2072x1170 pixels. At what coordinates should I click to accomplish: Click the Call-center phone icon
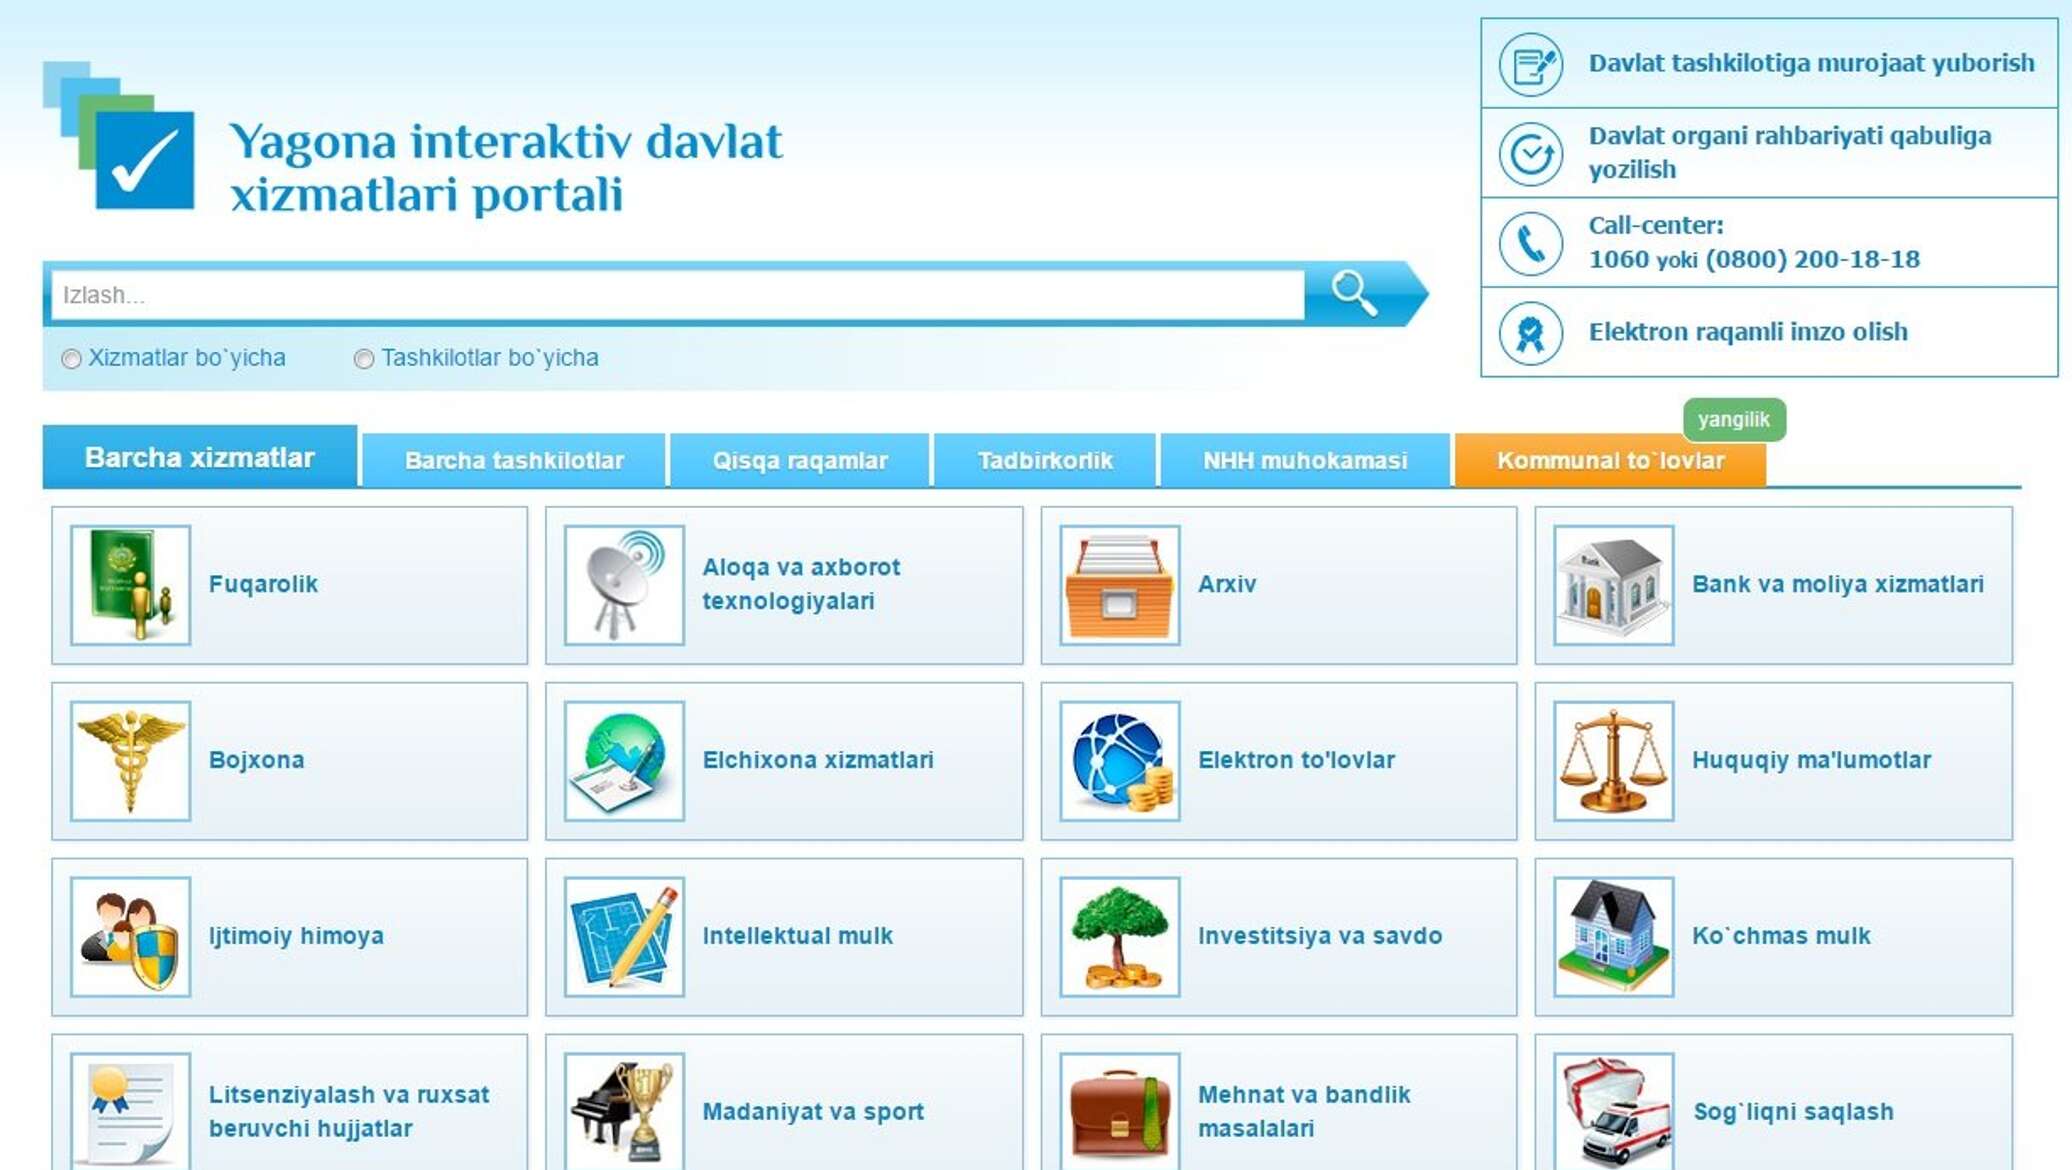click(1530, 243)
